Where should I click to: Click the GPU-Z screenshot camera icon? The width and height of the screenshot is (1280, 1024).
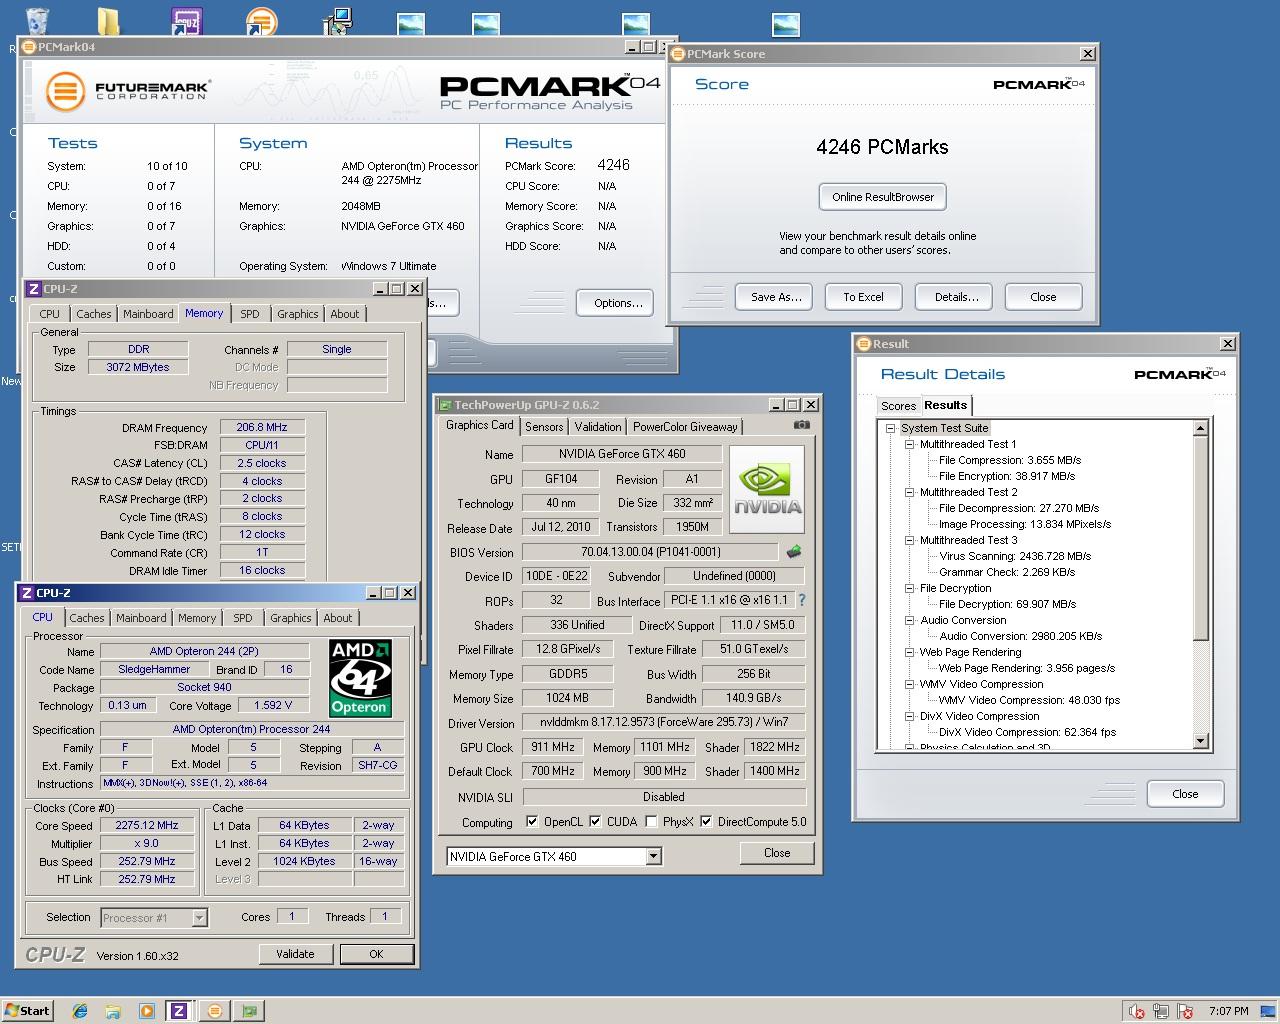(802, 425)
